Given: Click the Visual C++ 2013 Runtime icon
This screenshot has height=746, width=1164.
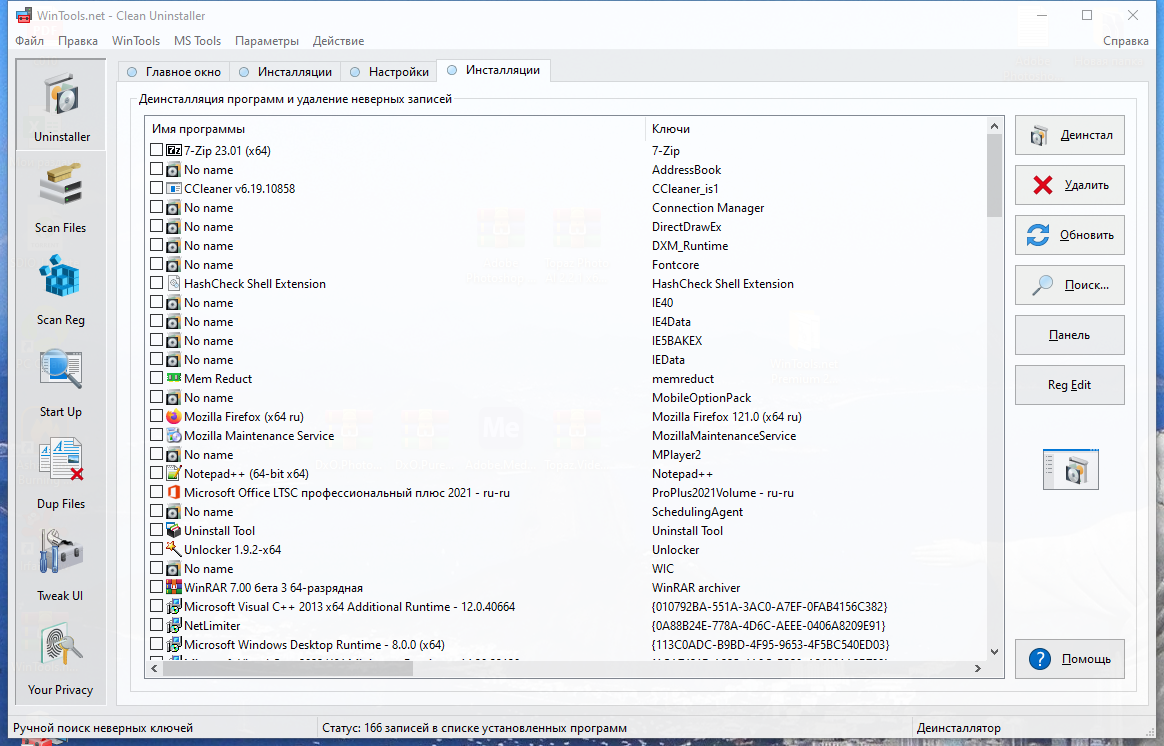Looking at the screenshot, I should tap(174, 606).
